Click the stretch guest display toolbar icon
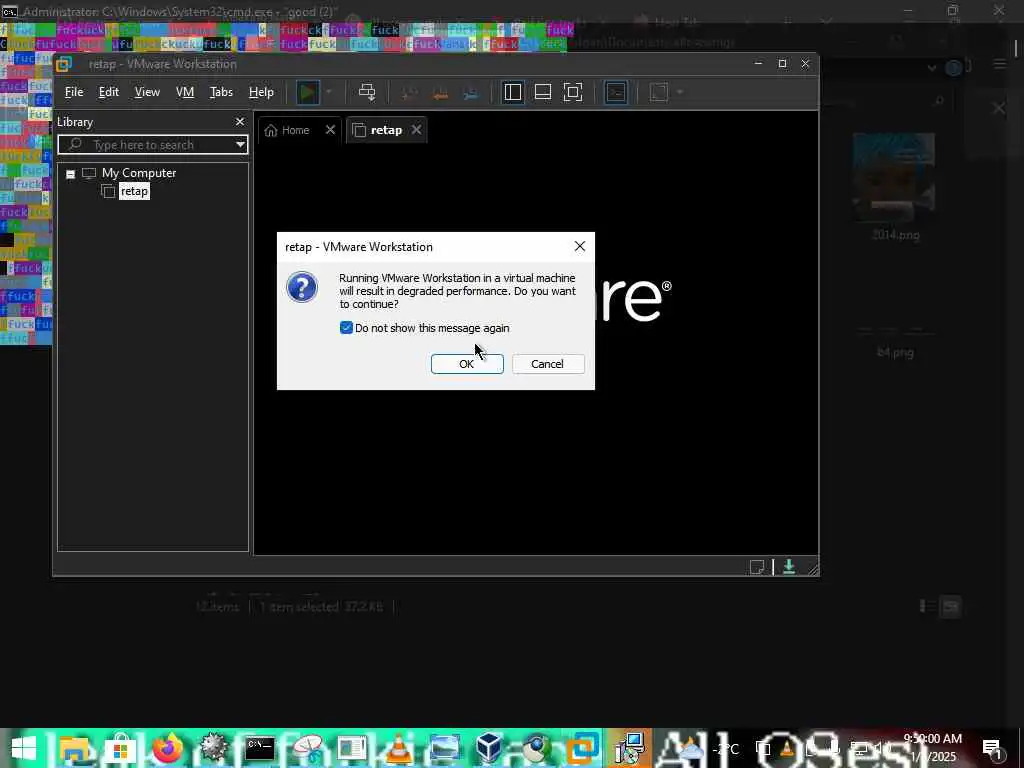Image resolution: width=1024 pixels, height=768 pixels. tap(659, 92)
